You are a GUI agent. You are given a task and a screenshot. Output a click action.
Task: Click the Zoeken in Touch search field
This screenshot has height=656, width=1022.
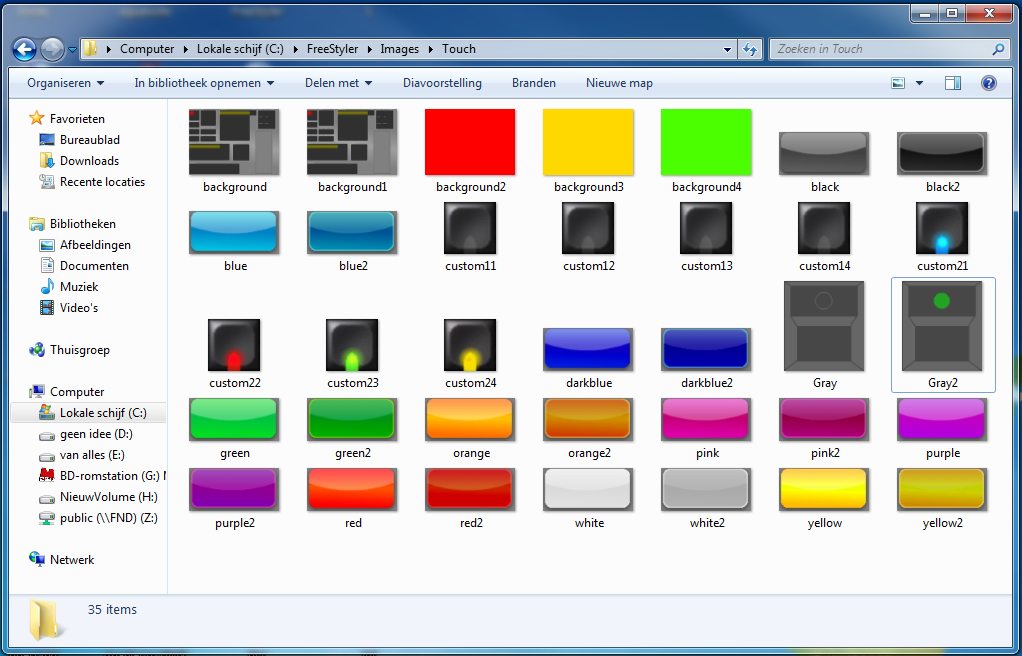tap(880, 49)
